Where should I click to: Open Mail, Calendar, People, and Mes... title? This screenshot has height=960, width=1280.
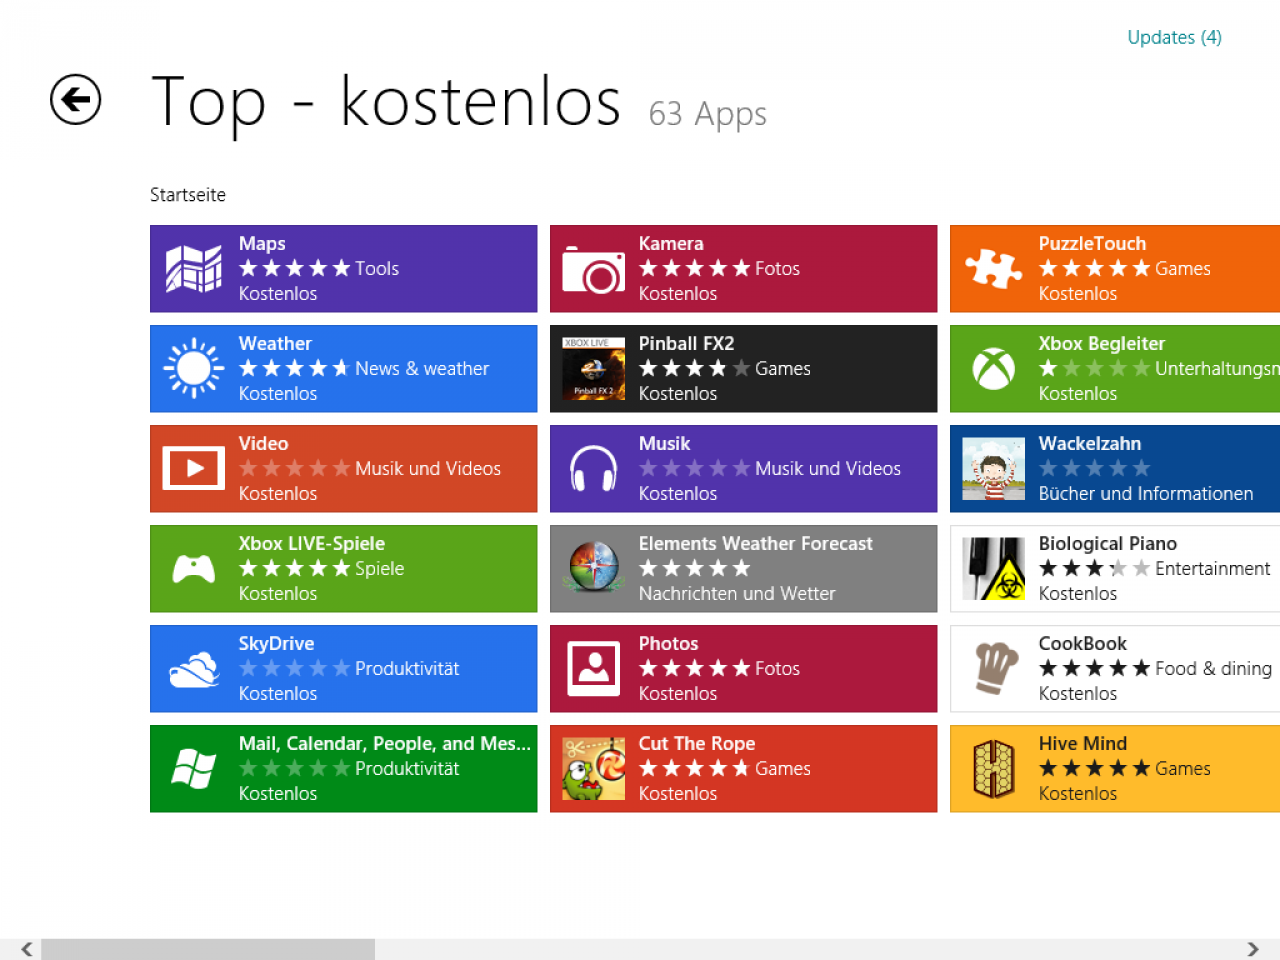click(384, 743)
